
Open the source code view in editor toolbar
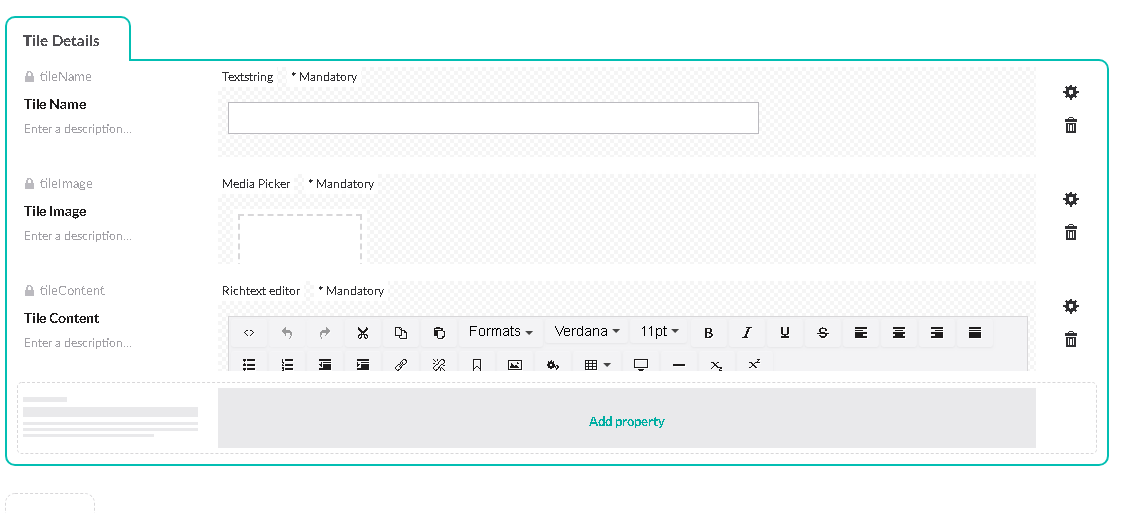tap(249, 332)
